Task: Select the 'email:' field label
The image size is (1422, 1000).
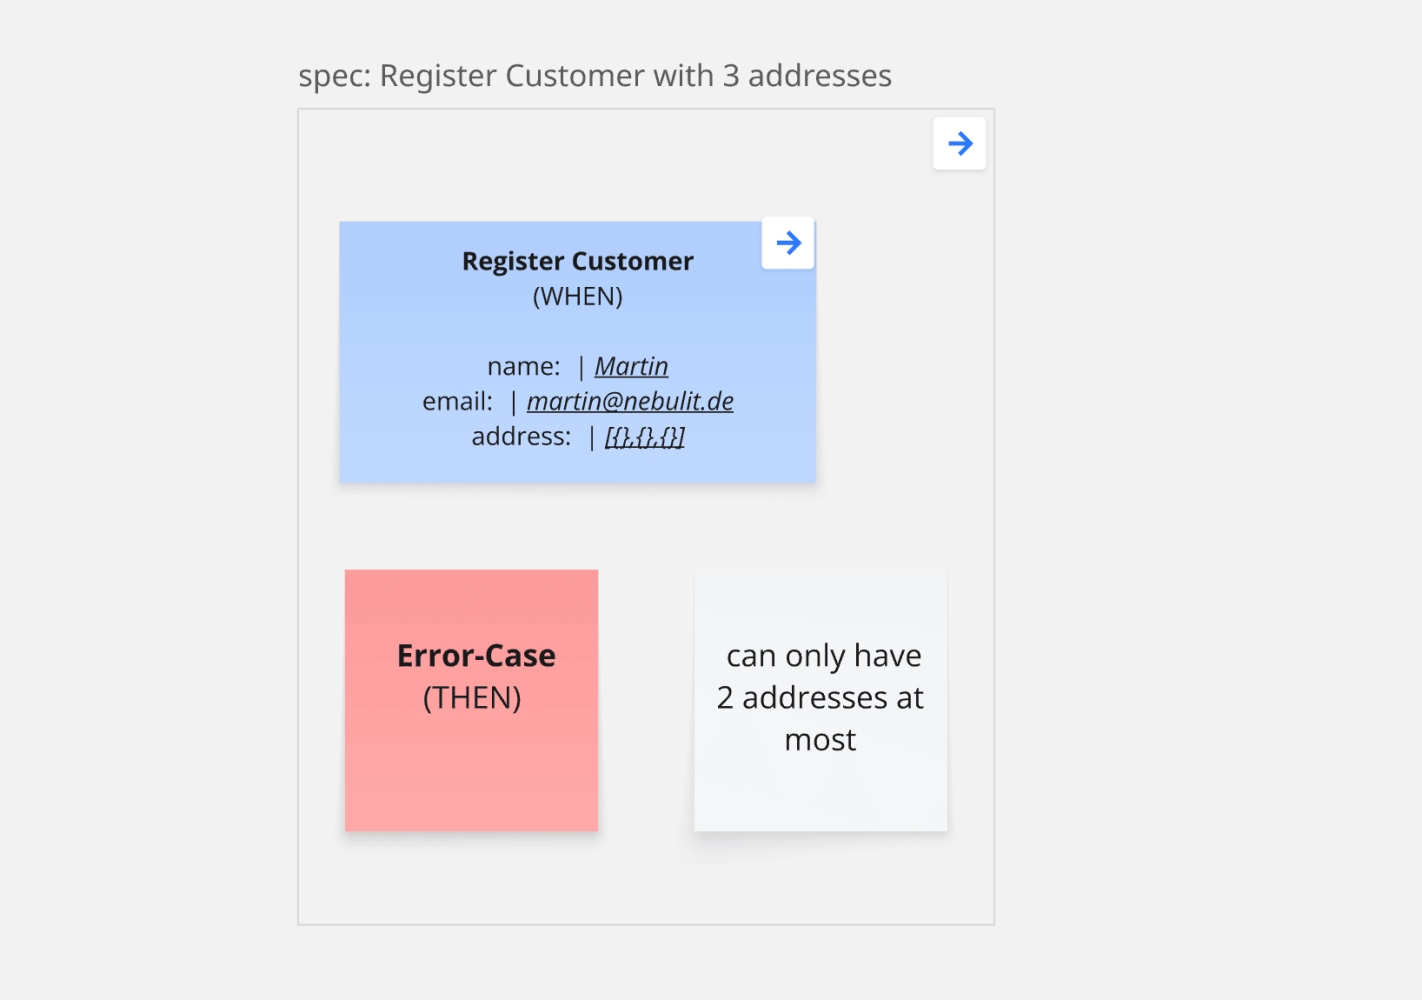Action: 457,401
